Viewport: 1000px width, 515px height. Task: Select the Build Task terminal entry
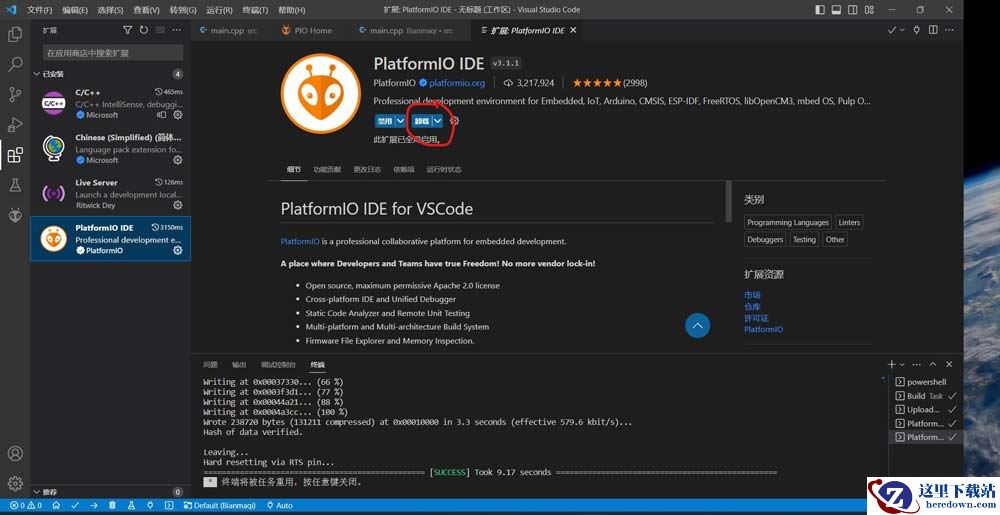click(925, 396)
